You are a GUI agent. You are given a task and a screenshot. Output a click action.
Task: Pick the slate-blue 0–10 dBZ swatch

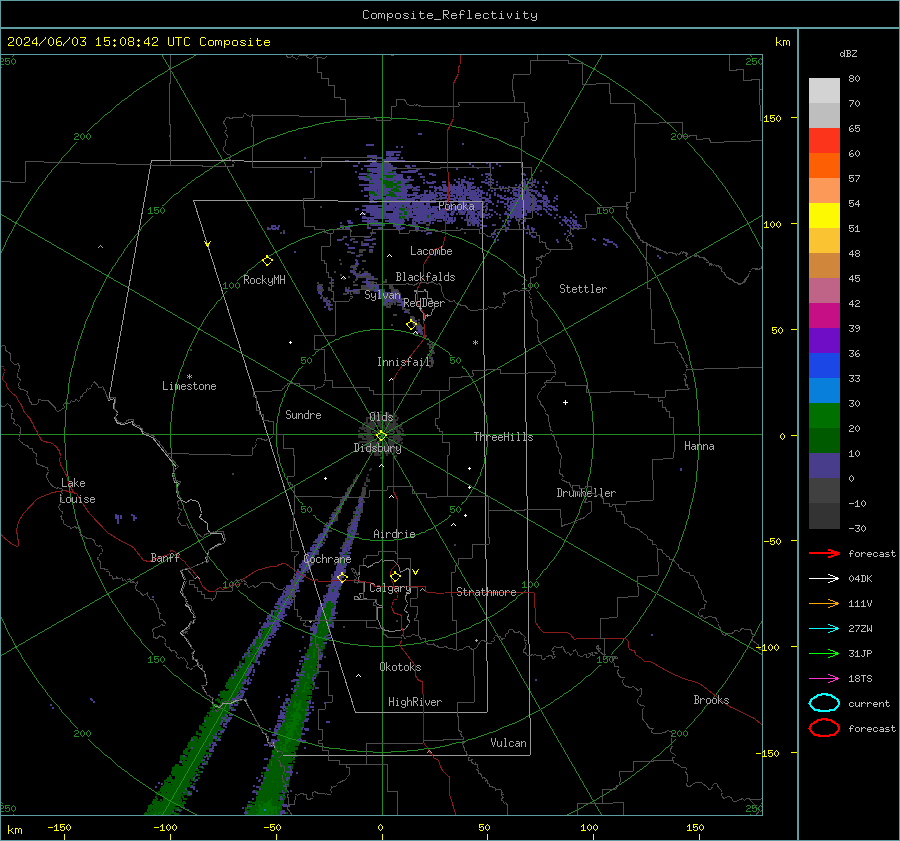click(824, 466)
